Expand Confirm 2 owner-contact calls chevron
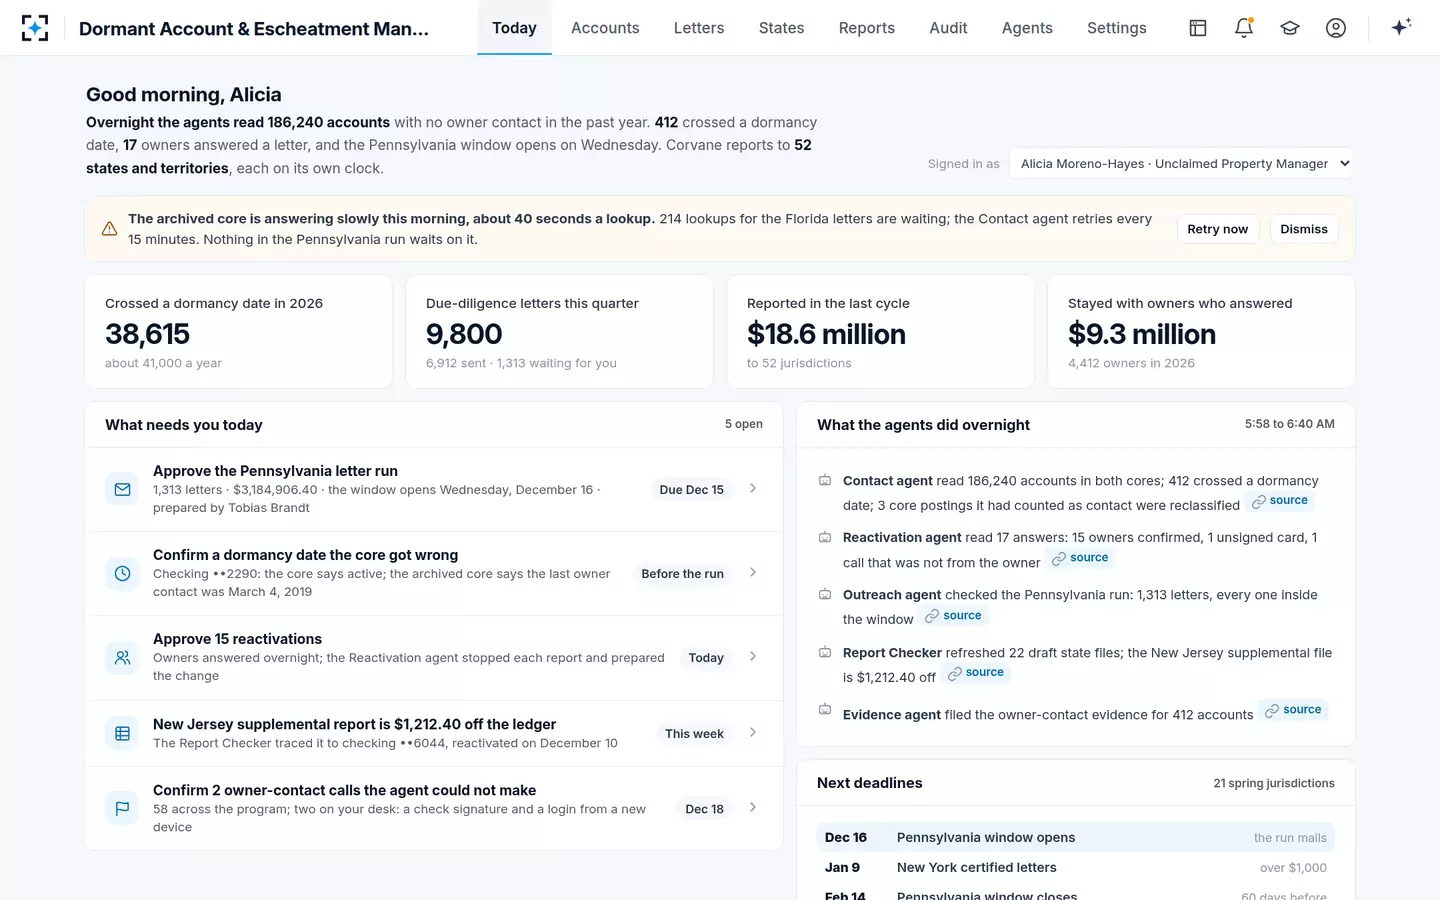Screen dimensions: 1440x900 (x=753, y=808)
